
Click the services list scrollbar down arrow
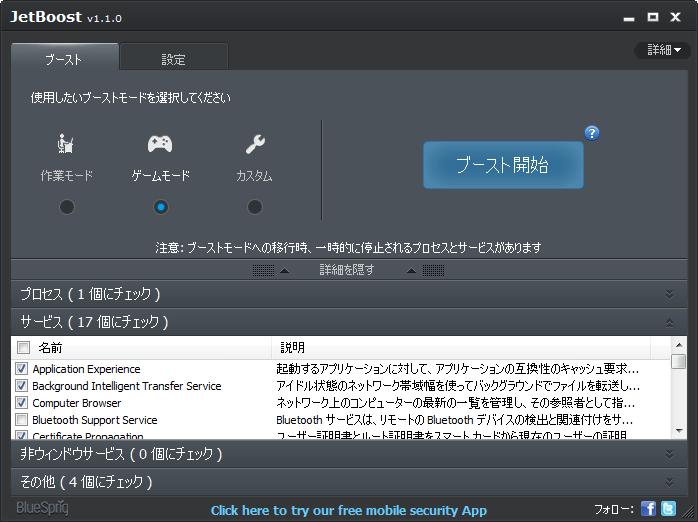[x=679, y=431]
